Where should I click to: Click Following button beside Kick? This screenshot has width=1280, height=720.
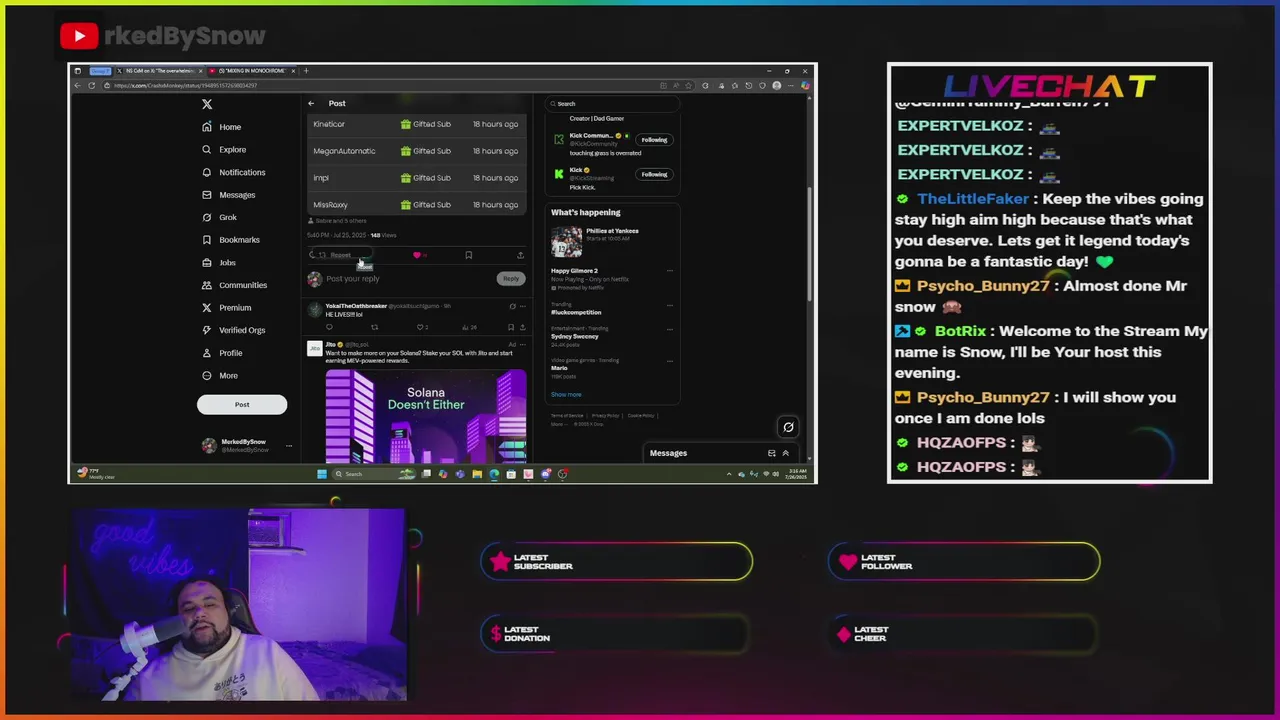click(x=654, y=174)
